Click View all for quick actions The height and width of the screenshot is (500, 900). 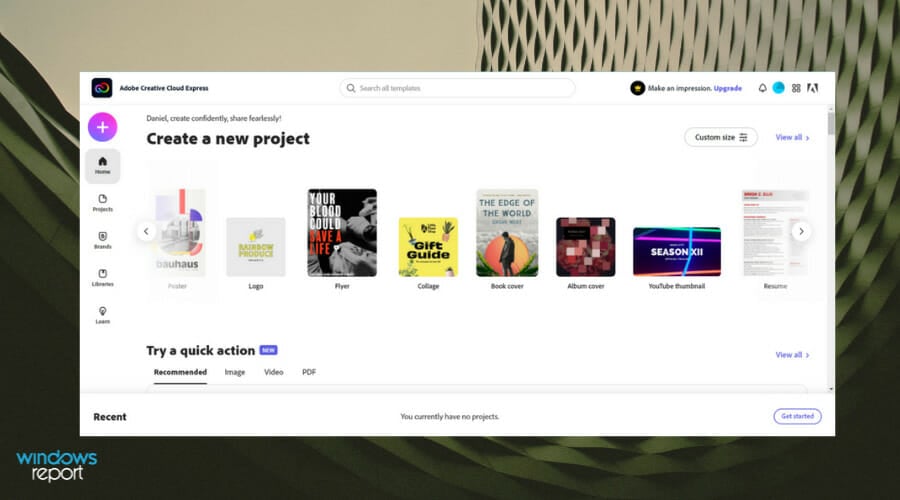(792, 355)
